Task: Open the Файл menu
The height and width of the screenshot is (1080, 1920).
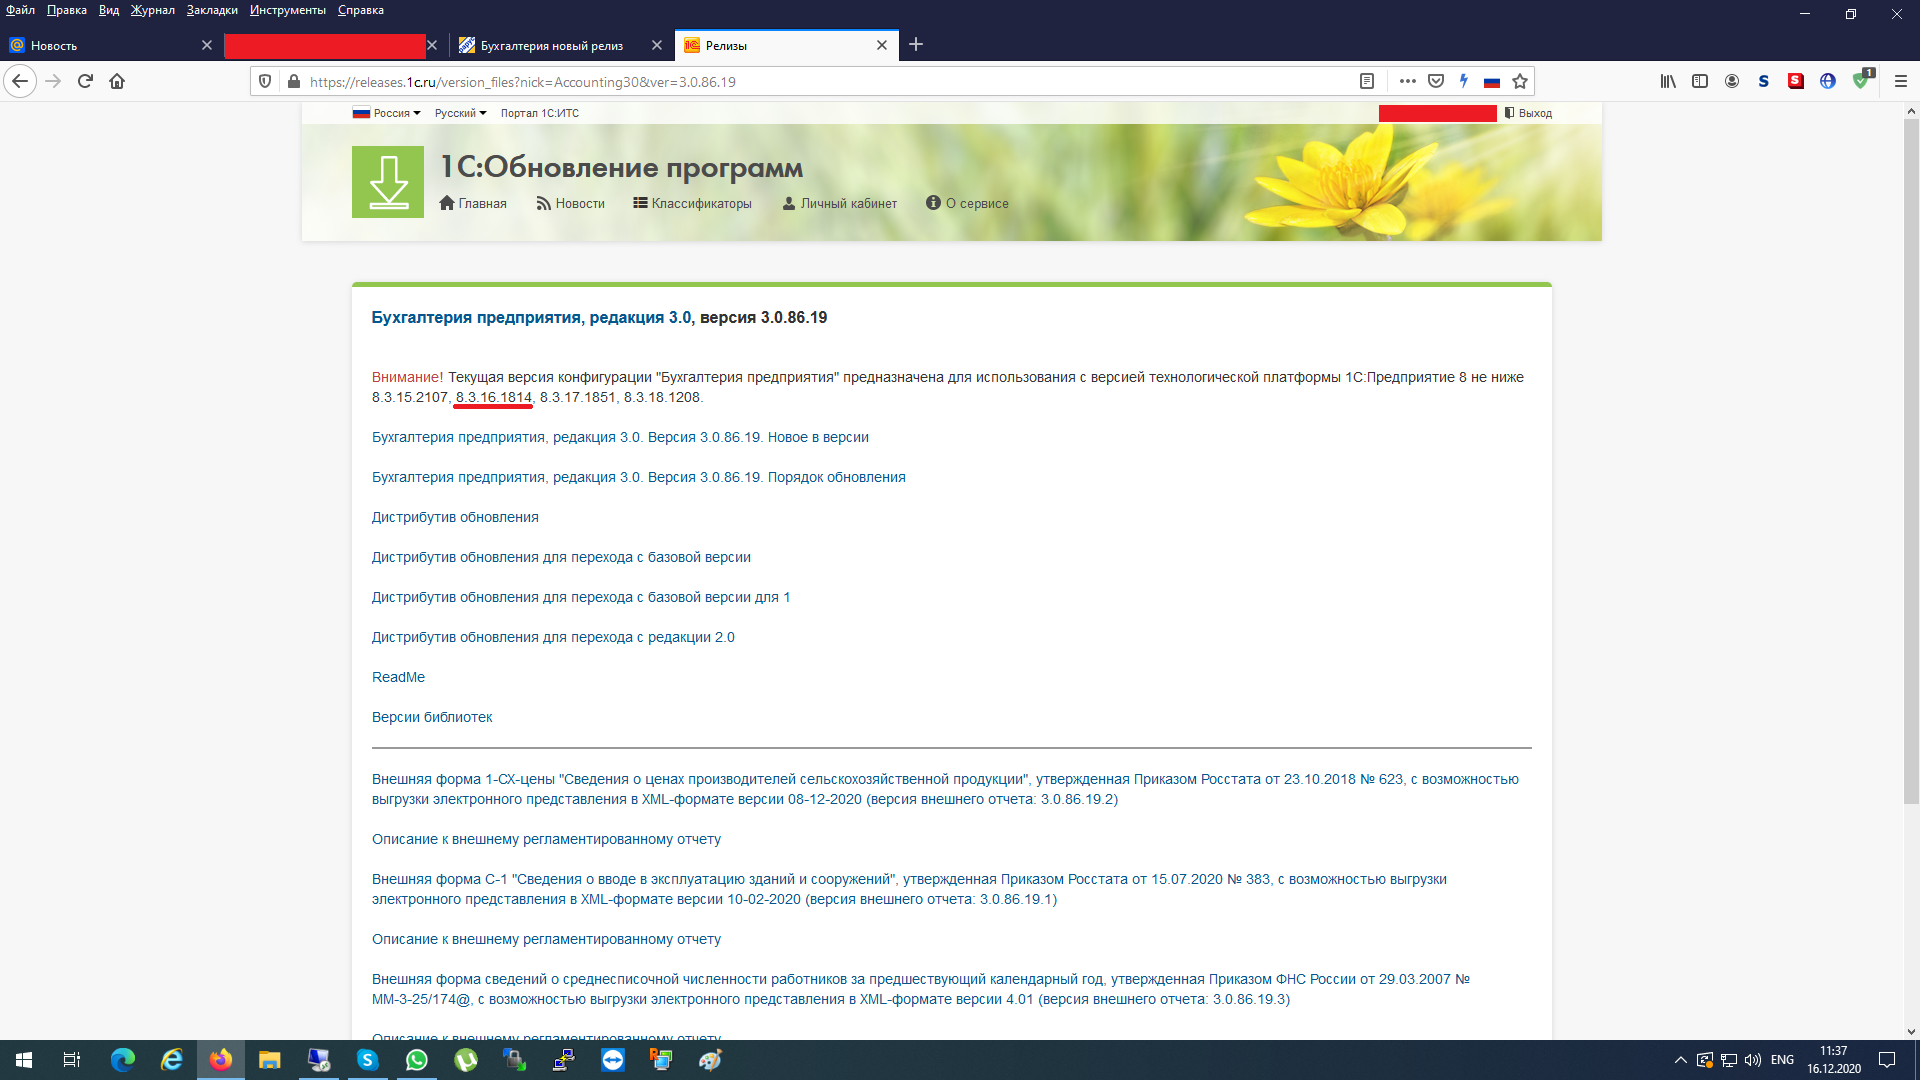Action: [x=20, y=10]
